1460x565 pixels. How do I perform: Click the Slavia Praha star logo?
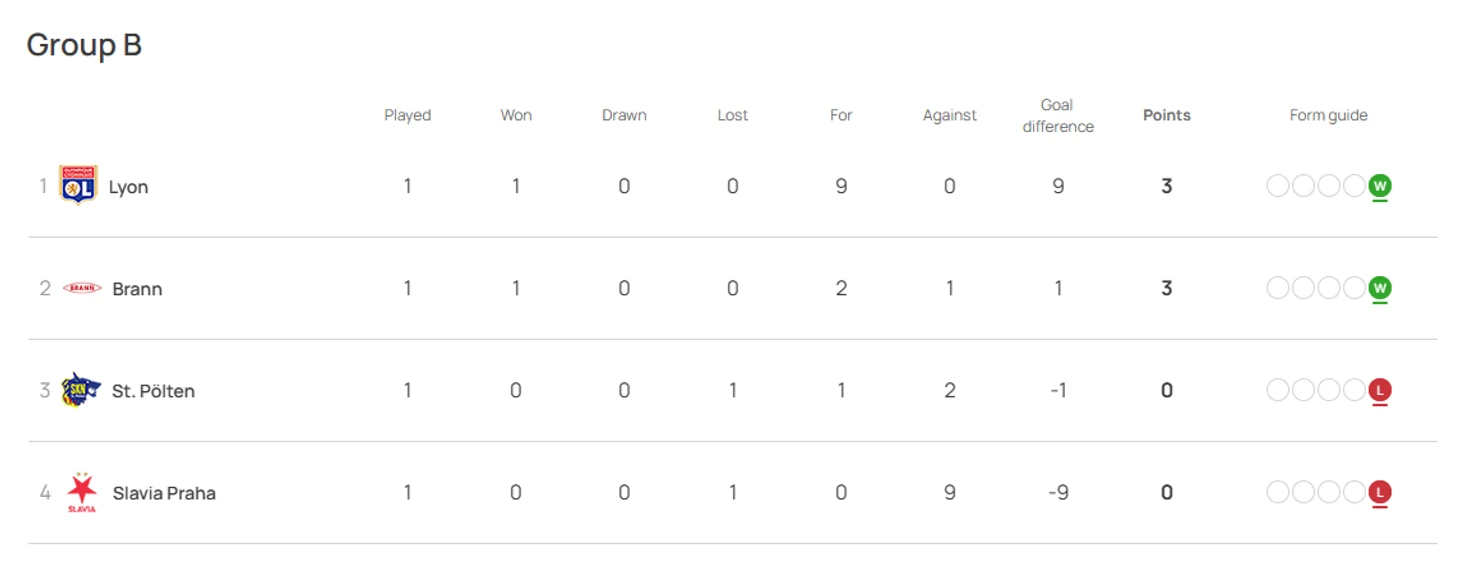82,492
